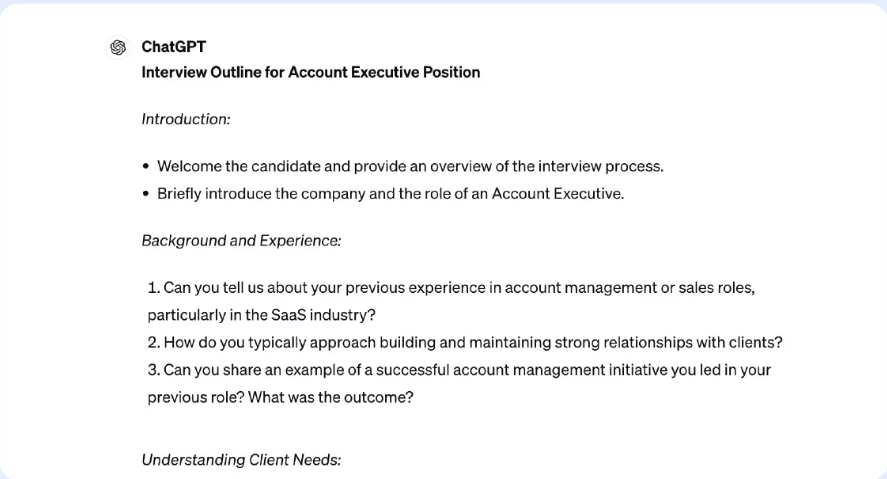Click the 'Can you tell us' question line

[458, 288]
